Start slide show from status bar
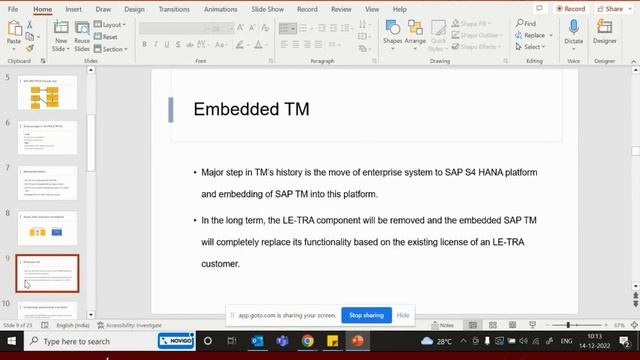Viewport: 640px width, 360px height. pos(532,325)
